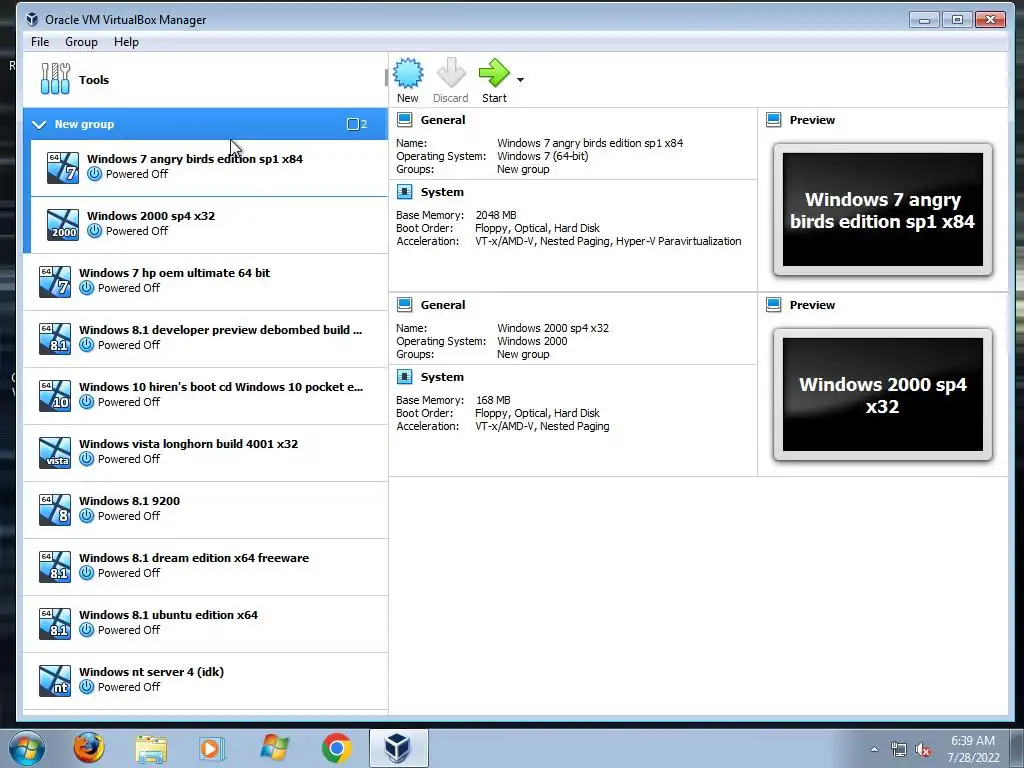This screenshot has height=768, width=1024.
Task: Open the Group menu
Action: click(81, 42)
